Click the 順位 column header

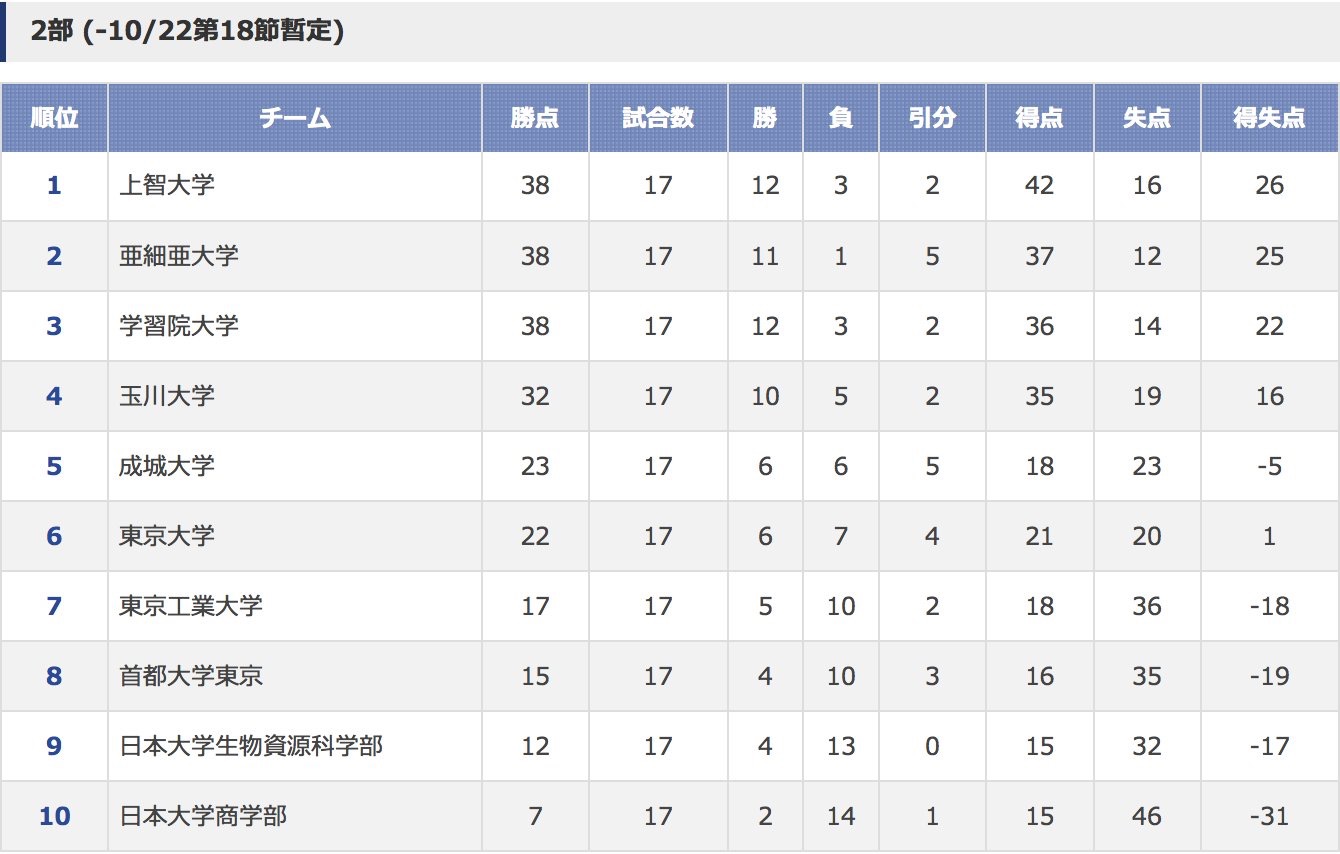(54, 118)
